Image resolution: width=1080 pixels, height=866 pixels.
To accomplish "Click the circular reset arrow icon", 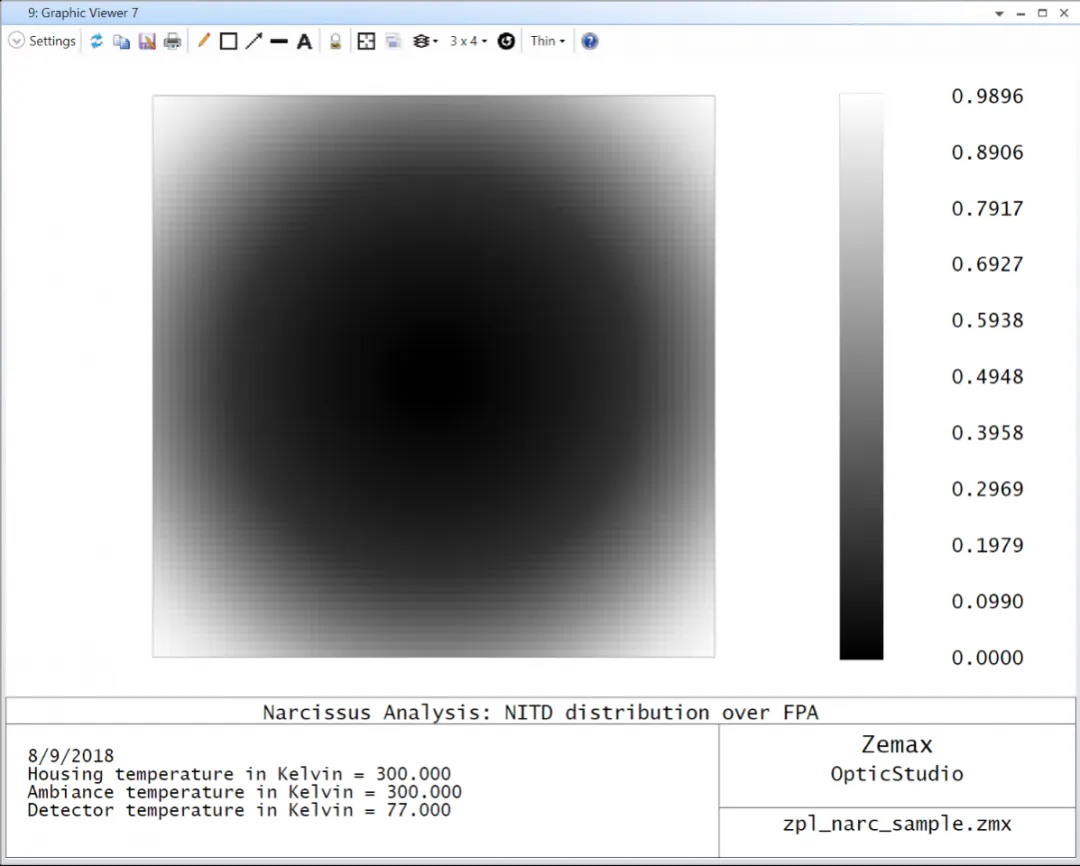I will click(x=506, y=41).
